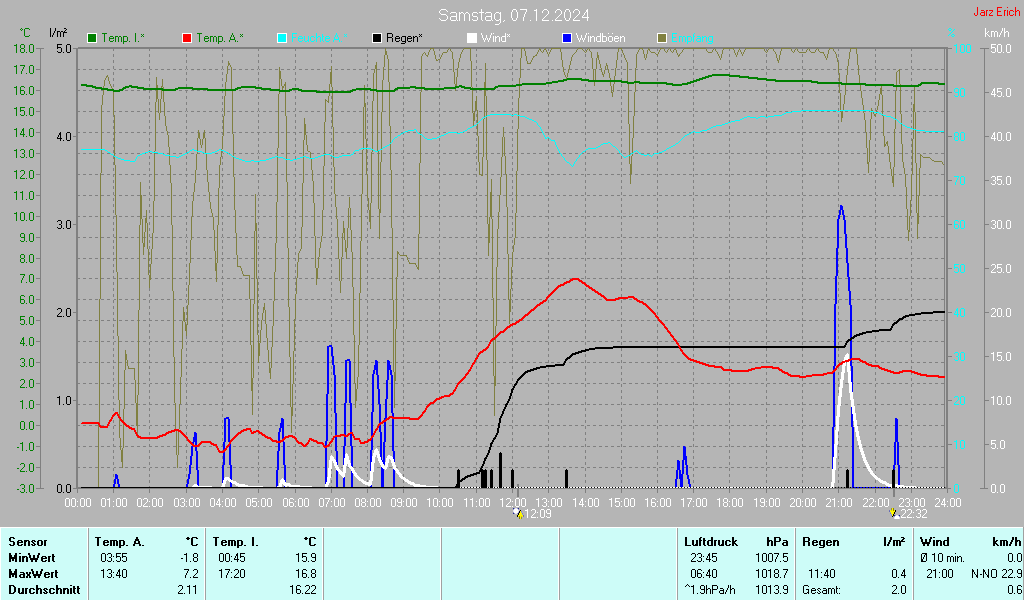Click the Sensor column header
1024x600 pixels.
tap(28, 542)
